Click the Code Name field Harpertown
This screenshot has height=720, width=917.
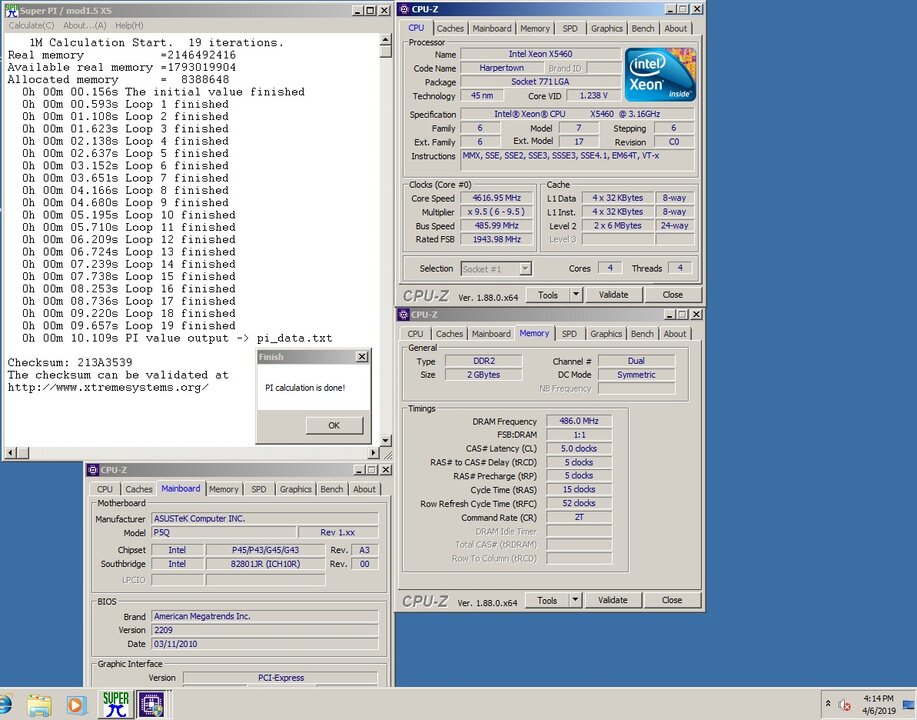(501, 68)
